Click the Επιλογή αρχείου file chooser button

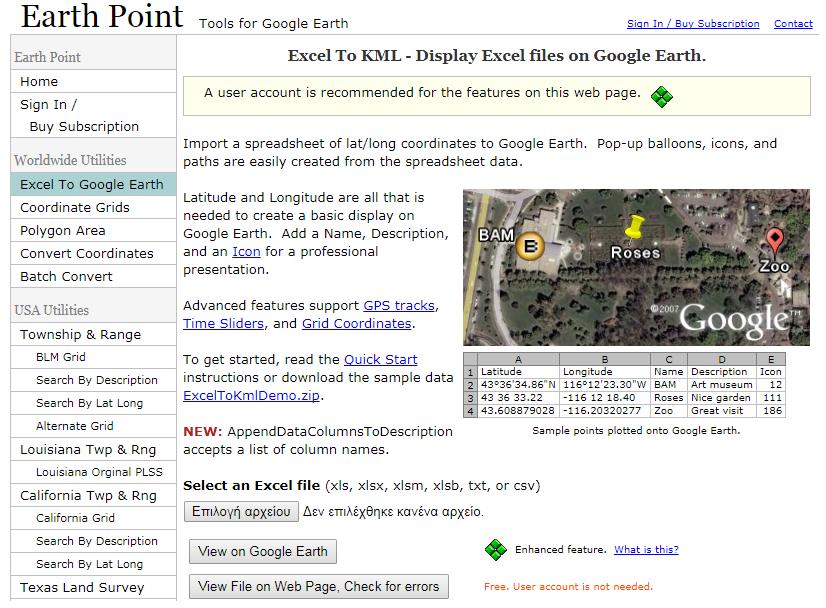click(241, 512)
